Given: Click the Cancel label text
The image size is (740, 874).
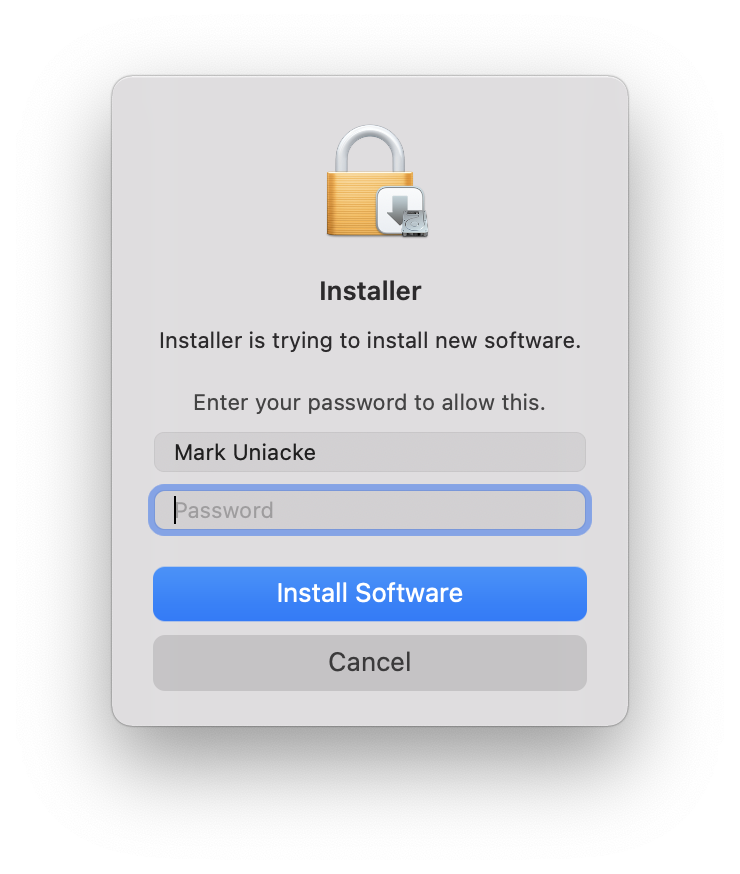Looking at the screenshot, I should point(369,662).
